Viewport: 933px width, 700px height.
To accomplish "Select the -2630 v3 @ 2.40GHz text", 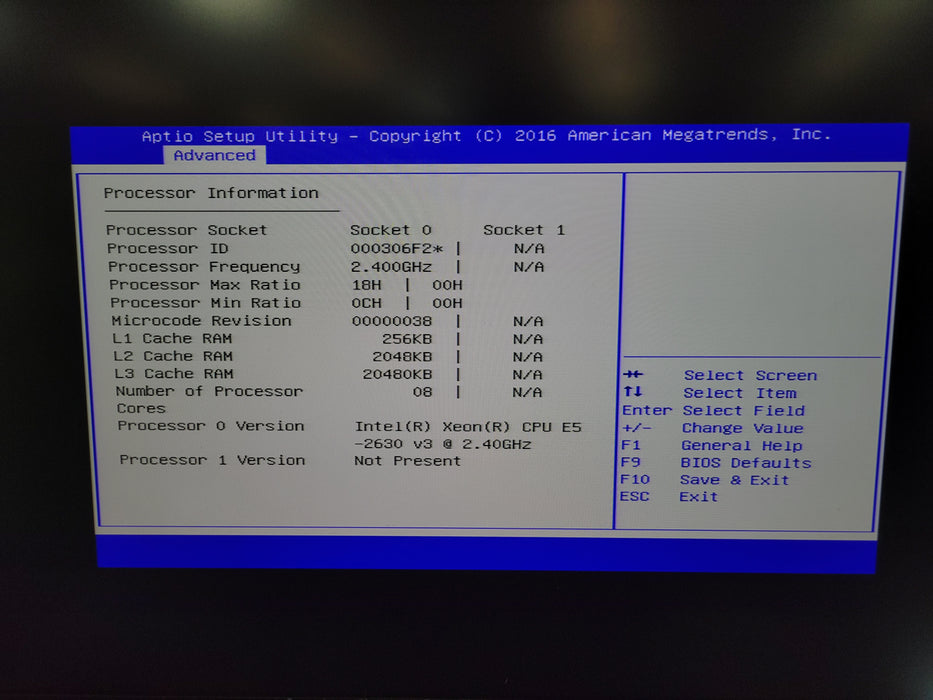I will click(x=443, y=444).
